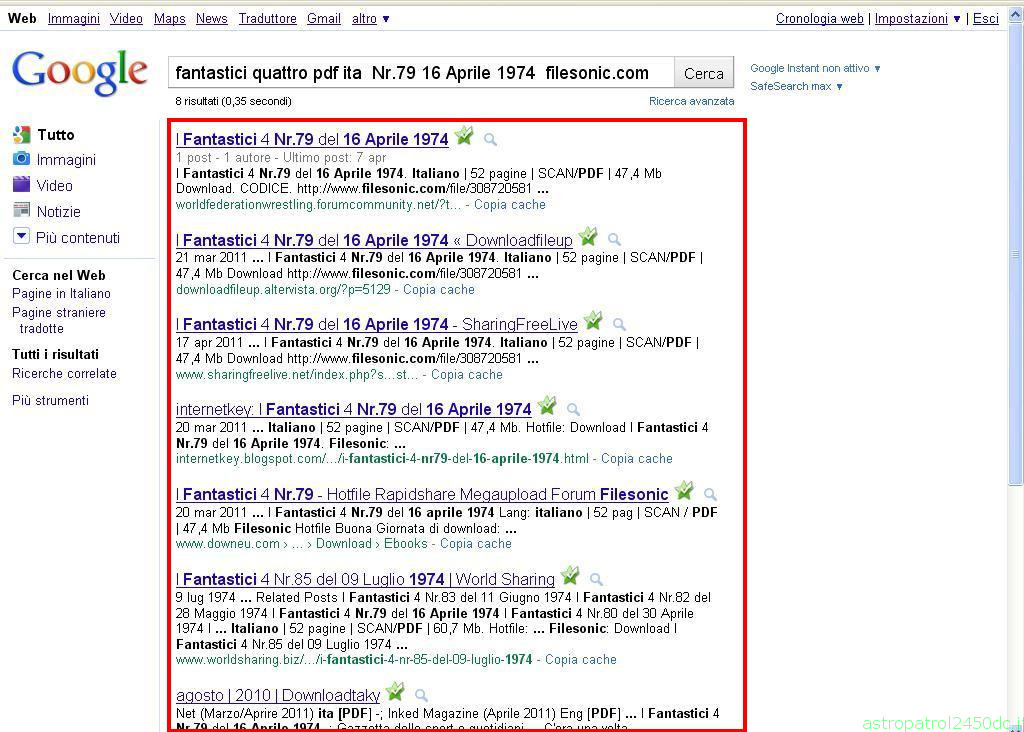
Task: Open Cronologia web link
Action: tap(820, 19)
